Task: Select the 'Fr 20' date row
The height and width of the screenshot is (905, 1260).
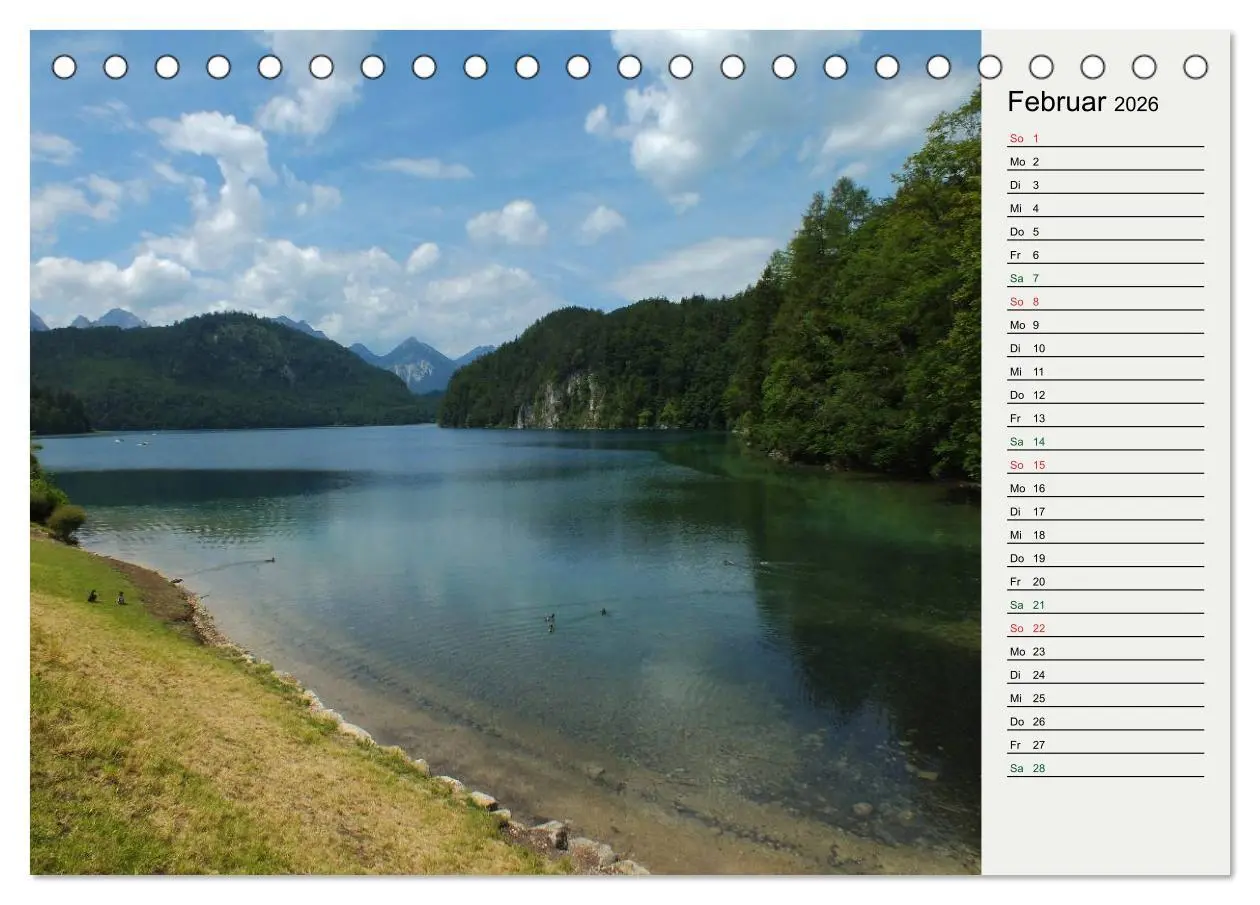Action: pos(1105,581)
